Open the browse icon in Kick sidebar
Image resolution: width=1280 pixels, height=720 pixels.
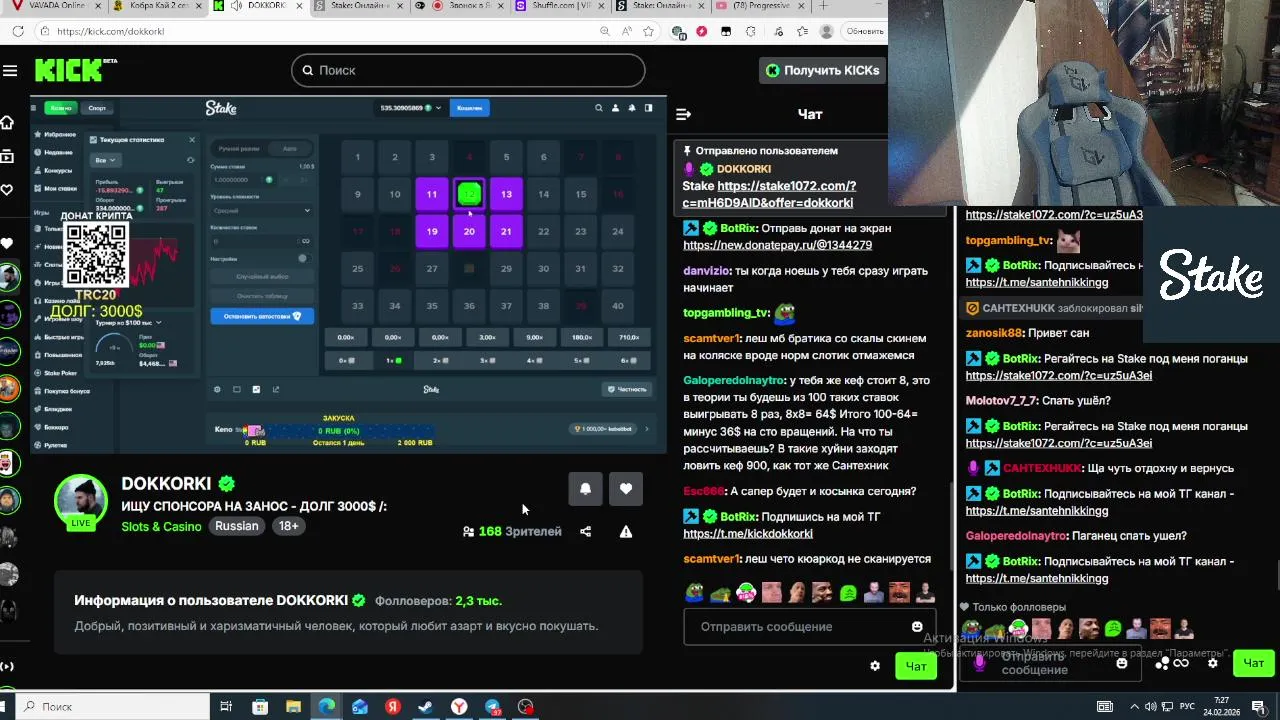tap(7, 156)
